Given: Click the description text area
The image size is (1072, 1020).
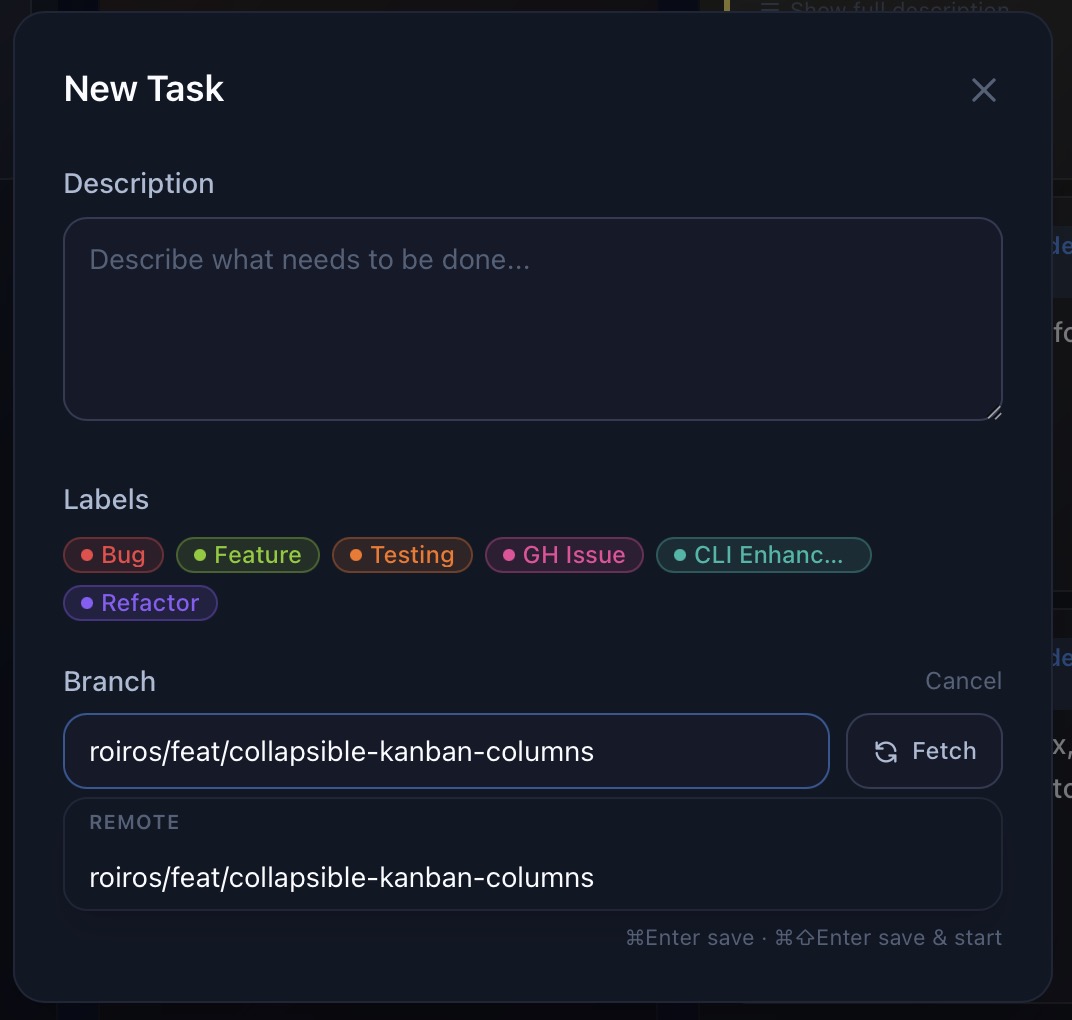Looking at the screenshot, I should click(x=532, y=318).
